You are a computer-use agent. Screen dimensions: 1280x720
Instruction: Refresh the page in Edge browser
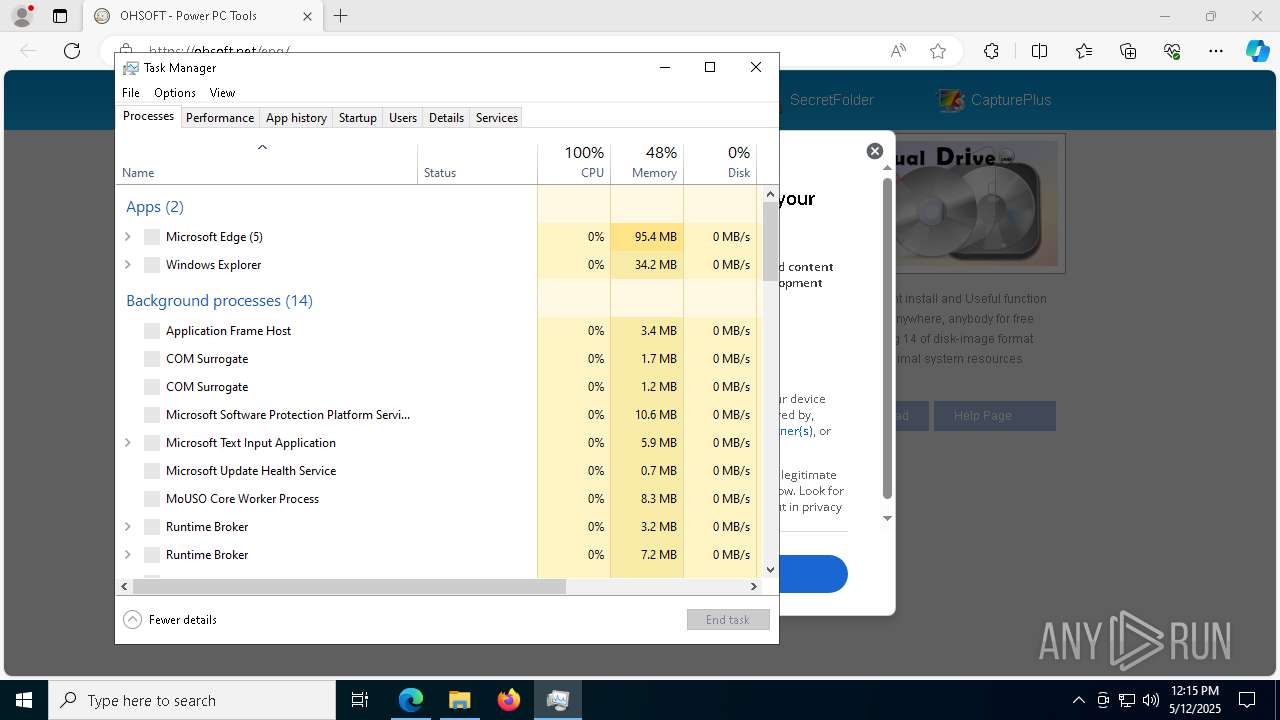[x=72, y=51]
